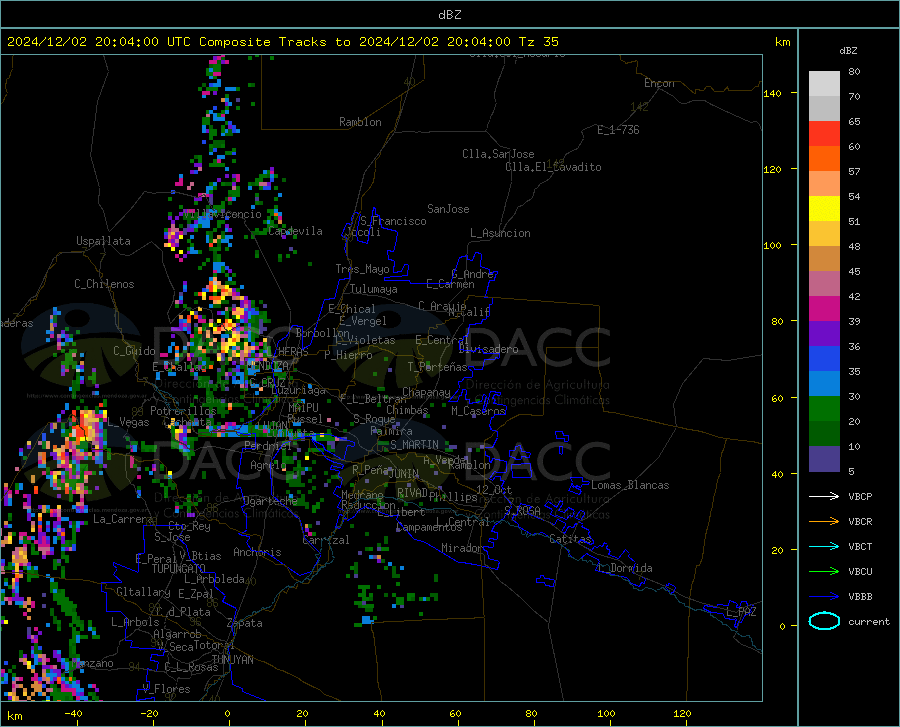Click the intense yellow storm cell near L_HERAS

[230, 336]
